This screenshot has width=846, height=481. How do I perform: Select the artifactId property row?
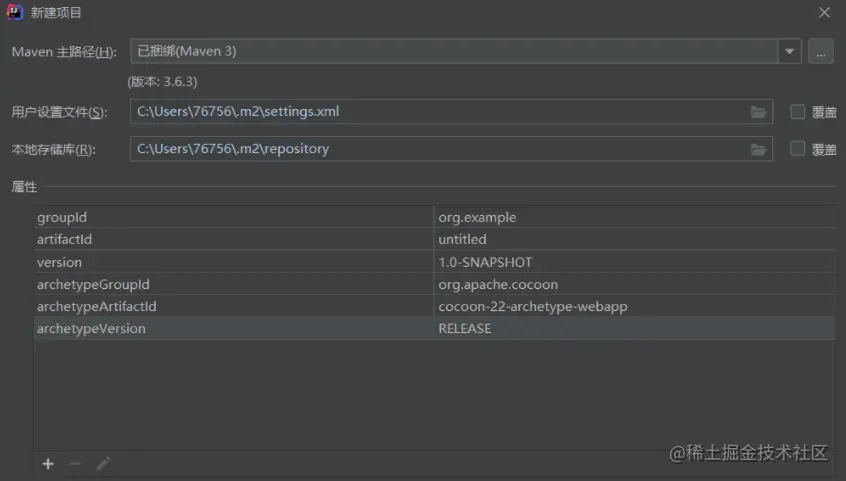pos(235,239)
